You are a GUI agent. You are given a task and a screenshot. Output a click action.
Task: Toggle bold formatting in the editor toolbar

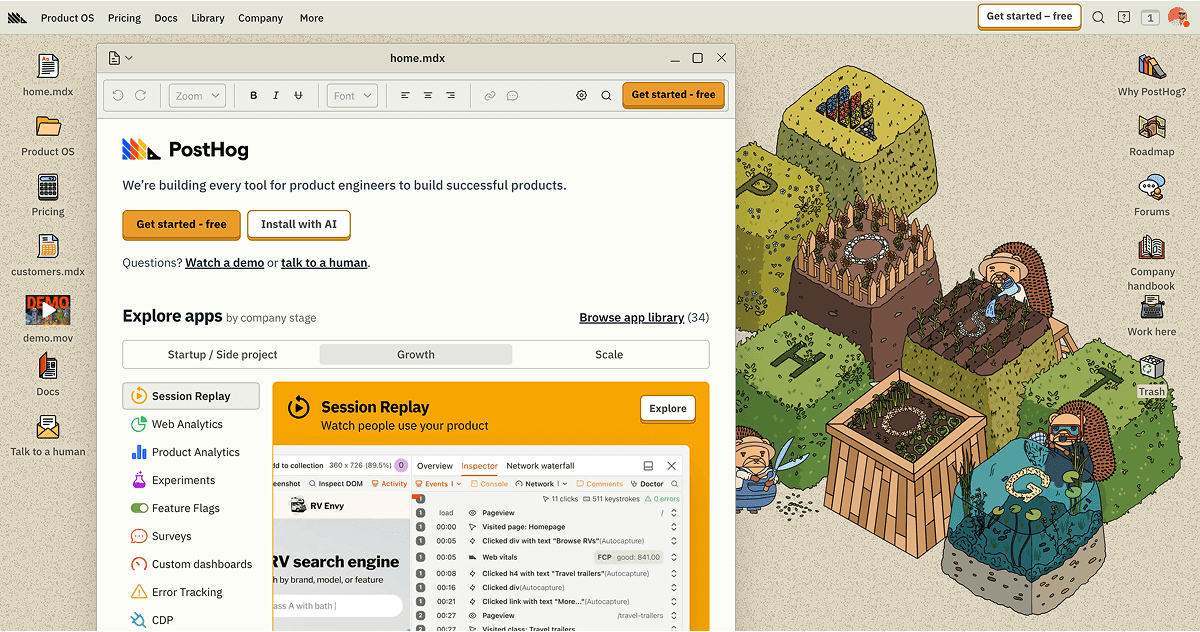click(253, 95)
